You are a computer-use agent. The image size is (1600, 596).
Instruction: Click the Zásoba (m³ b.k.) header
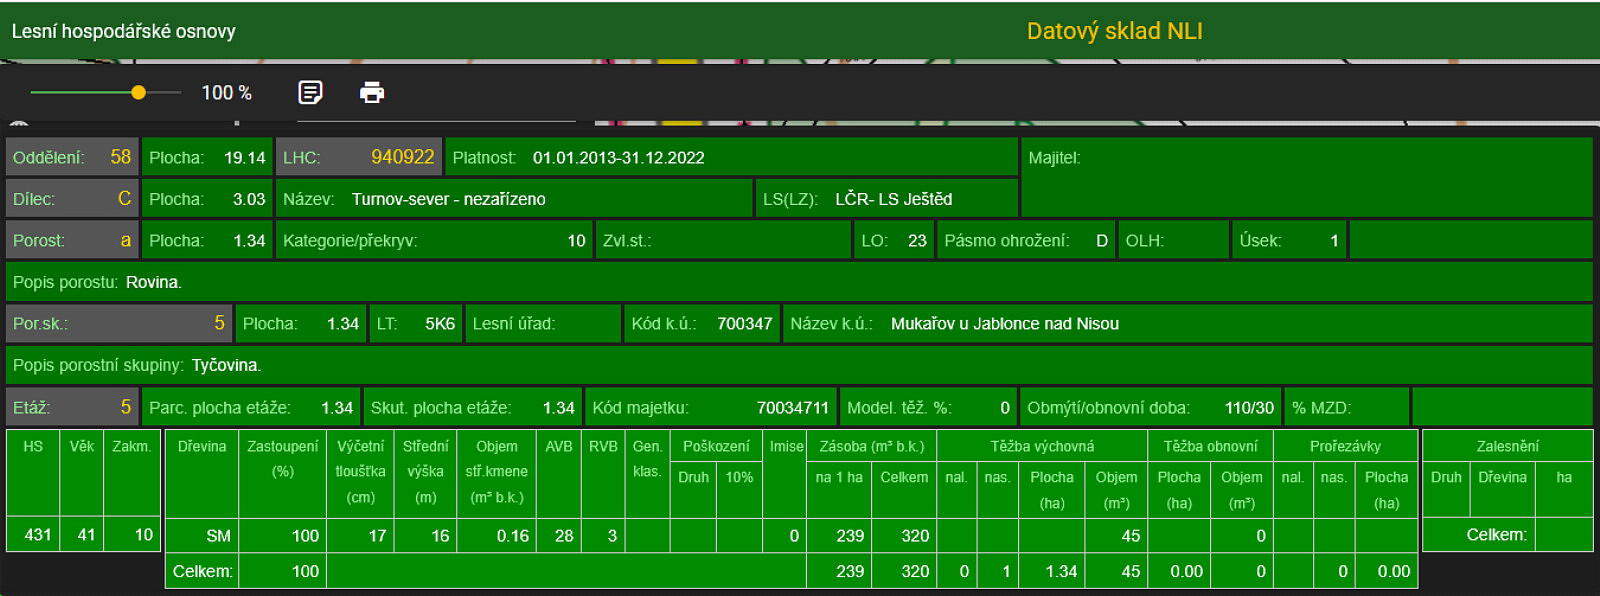871,446
